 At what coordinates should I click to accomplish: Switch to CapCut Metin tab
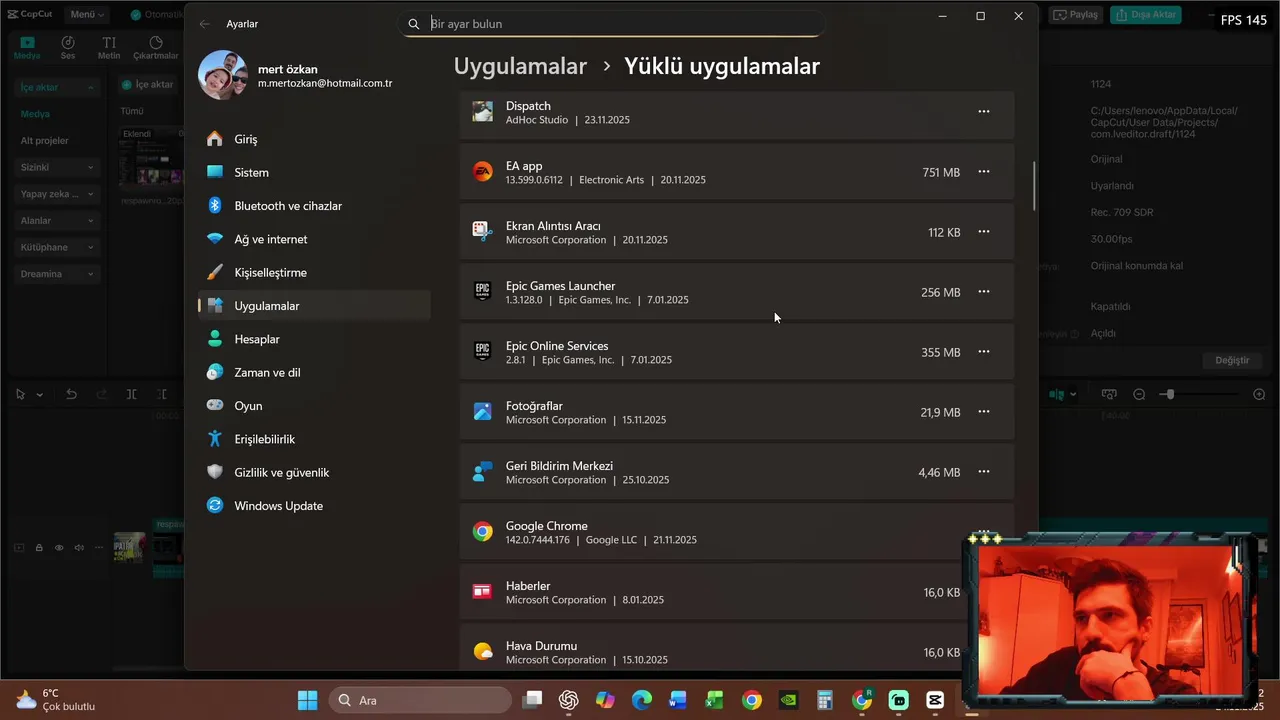point(109,48)
